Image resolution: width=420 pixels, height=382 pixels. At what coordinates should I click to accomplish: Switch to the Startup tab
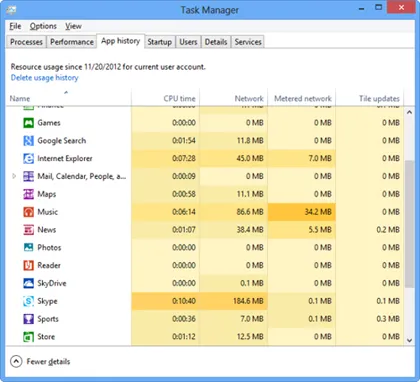160,42
